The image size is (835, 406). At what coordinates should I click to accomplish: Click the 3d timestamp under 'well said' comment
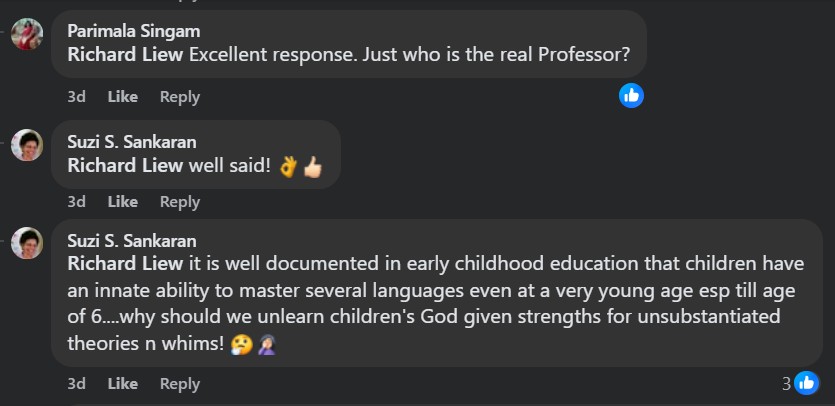[x=76, y=202]
